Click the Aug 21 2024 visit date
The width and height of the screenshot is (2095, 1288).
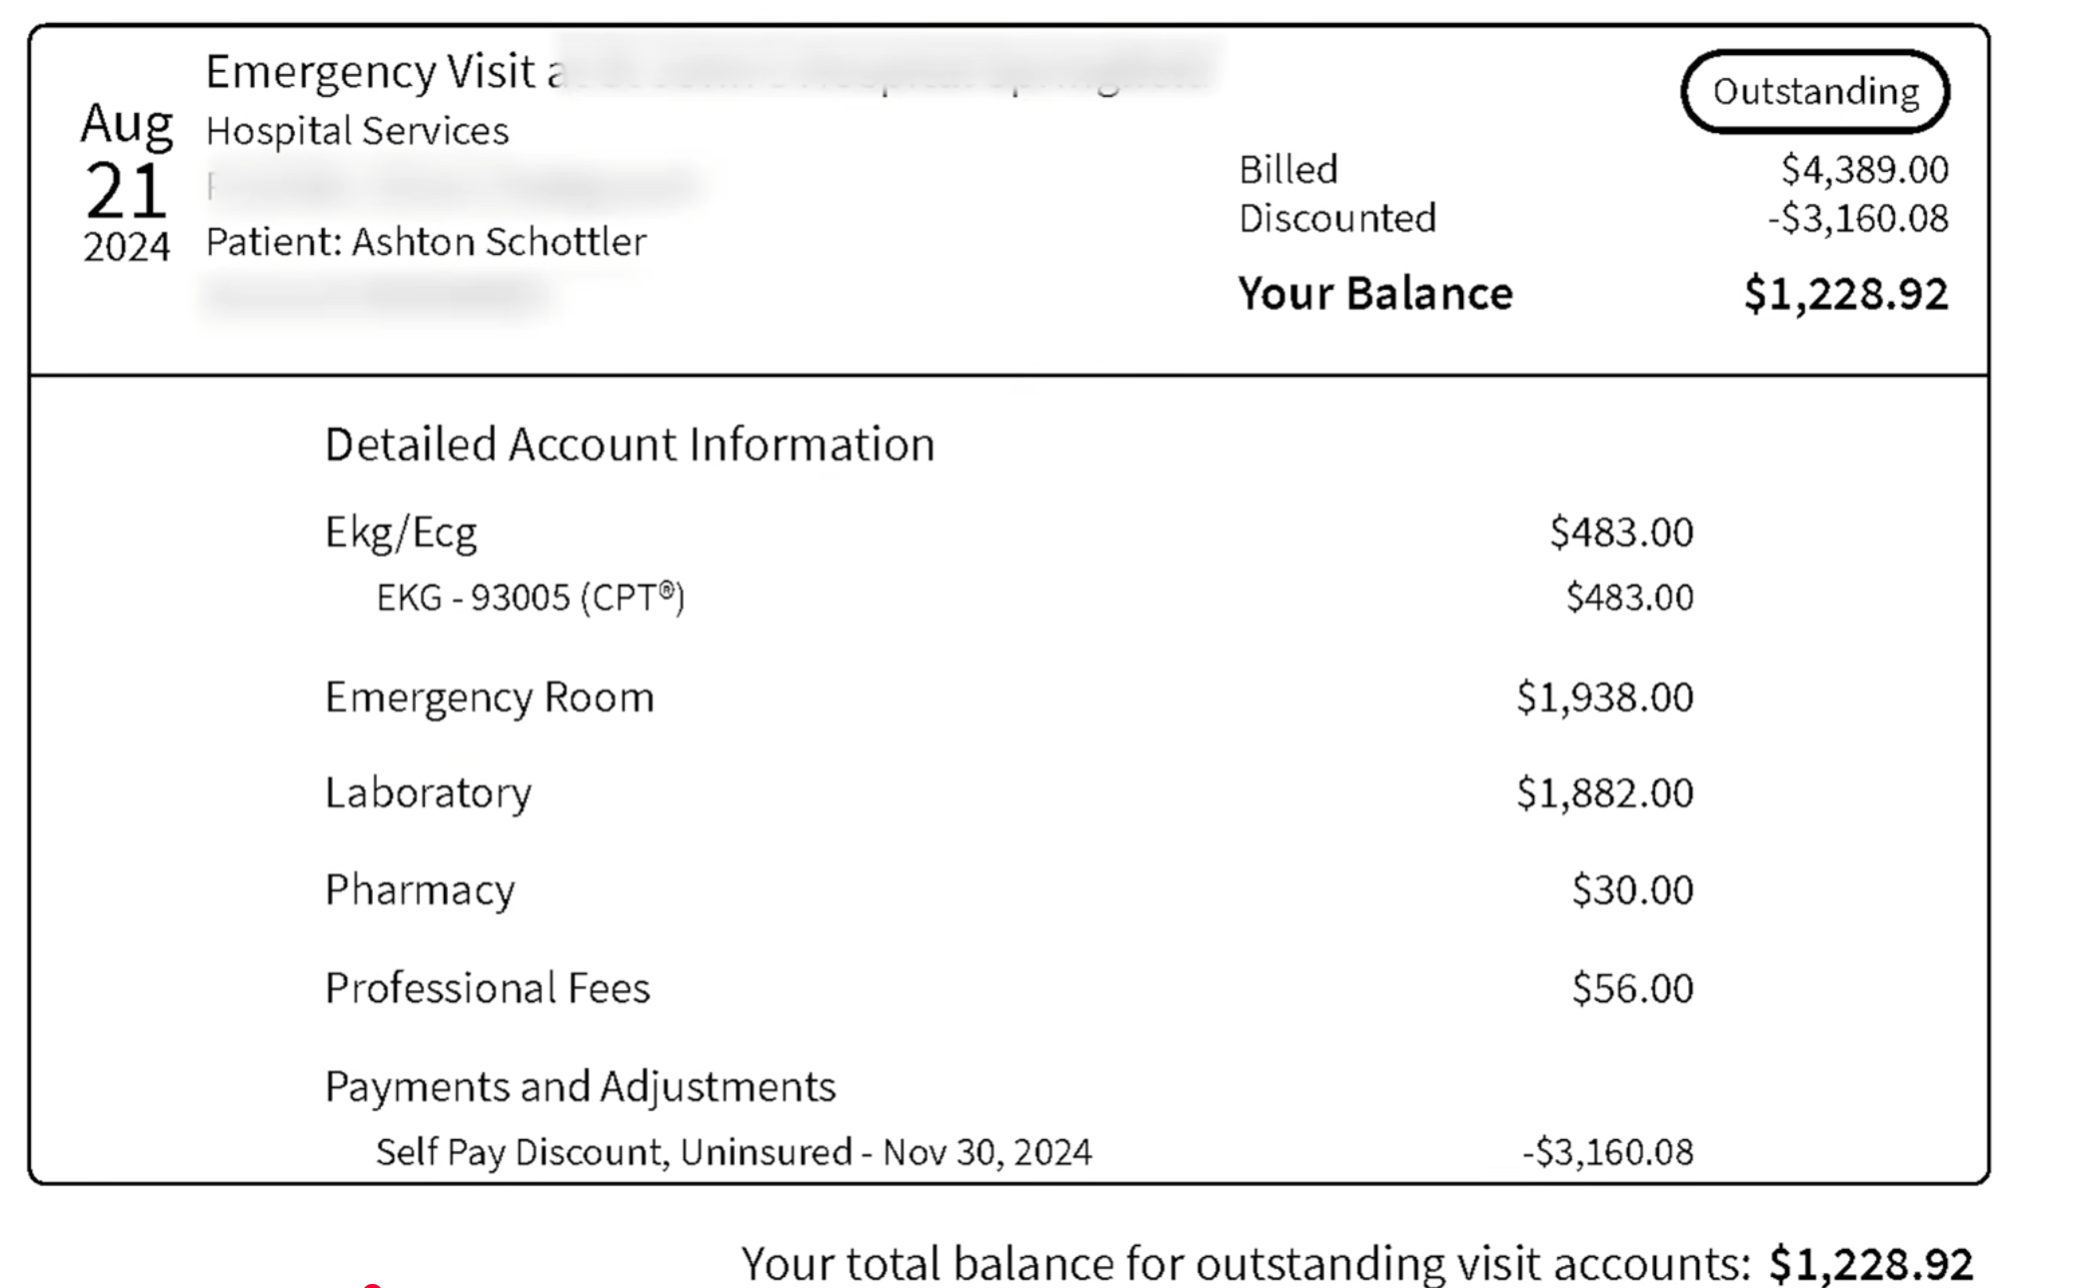click(126, 181)
